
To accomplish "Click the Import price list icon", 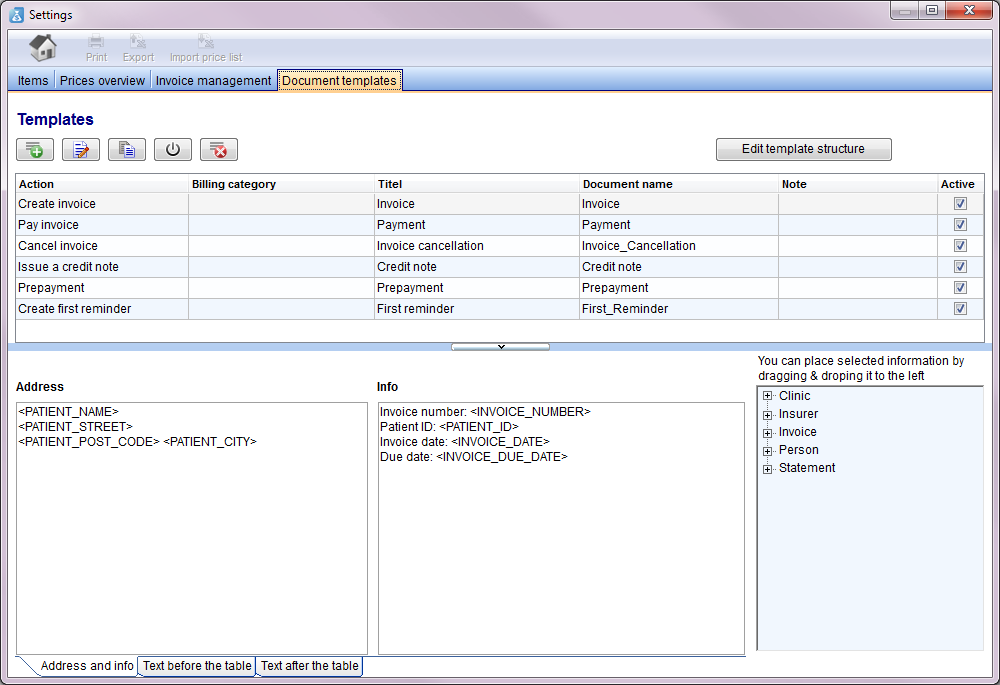I will (205, 48).
